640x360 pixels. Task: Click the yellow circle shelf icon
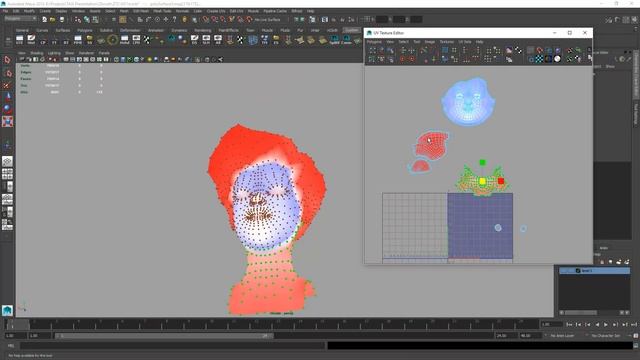113,40
